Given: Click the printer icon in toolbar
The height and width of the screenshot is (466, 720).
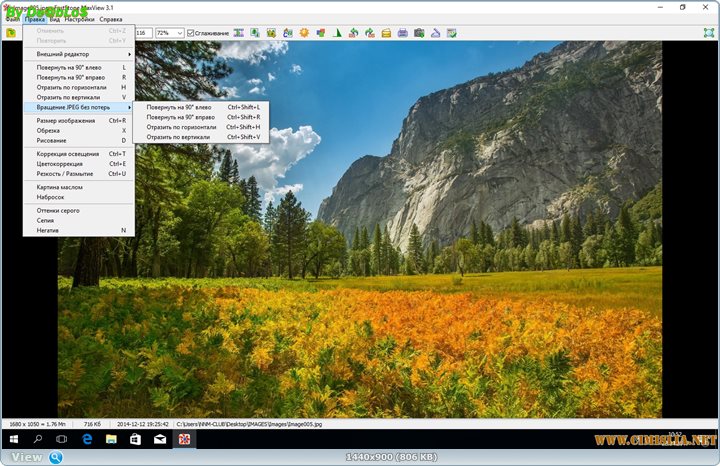Looking at the screenshot, I should pyautogui.click(x=402, y=33).
